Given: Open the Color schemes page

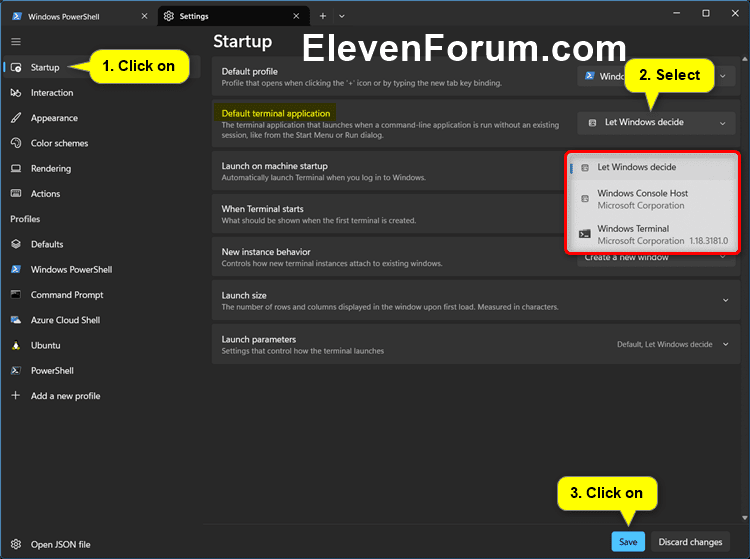Looking at the screenshot, I should point(101,143).
